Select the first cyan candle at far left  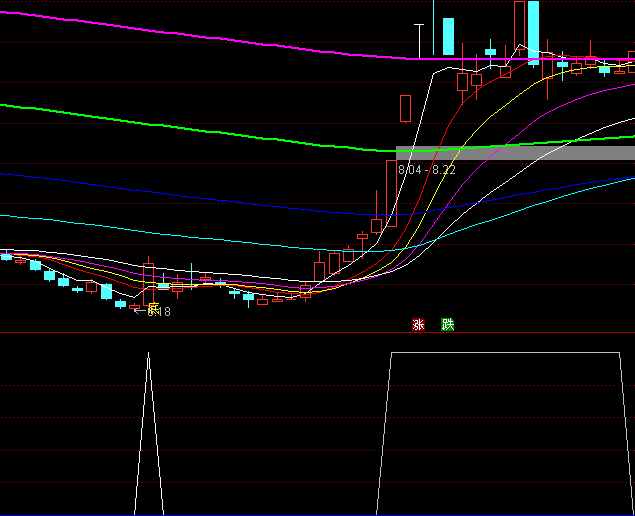6,257
